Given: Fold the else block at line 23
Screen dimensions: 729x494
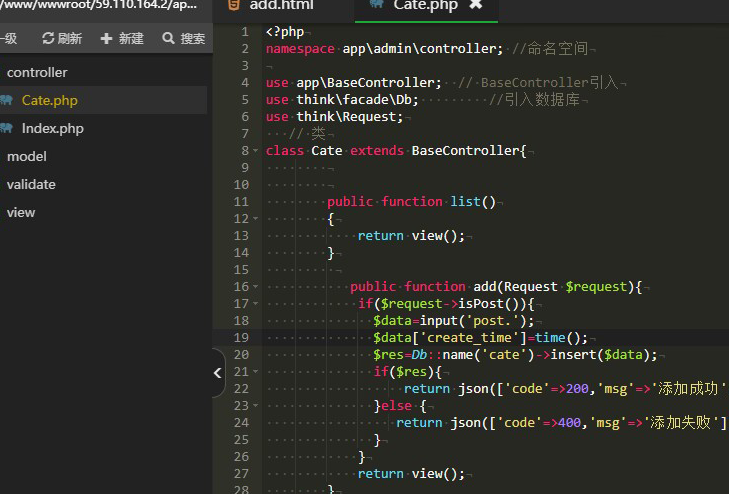Looking at the screenshot, I should tap(255, 406).
